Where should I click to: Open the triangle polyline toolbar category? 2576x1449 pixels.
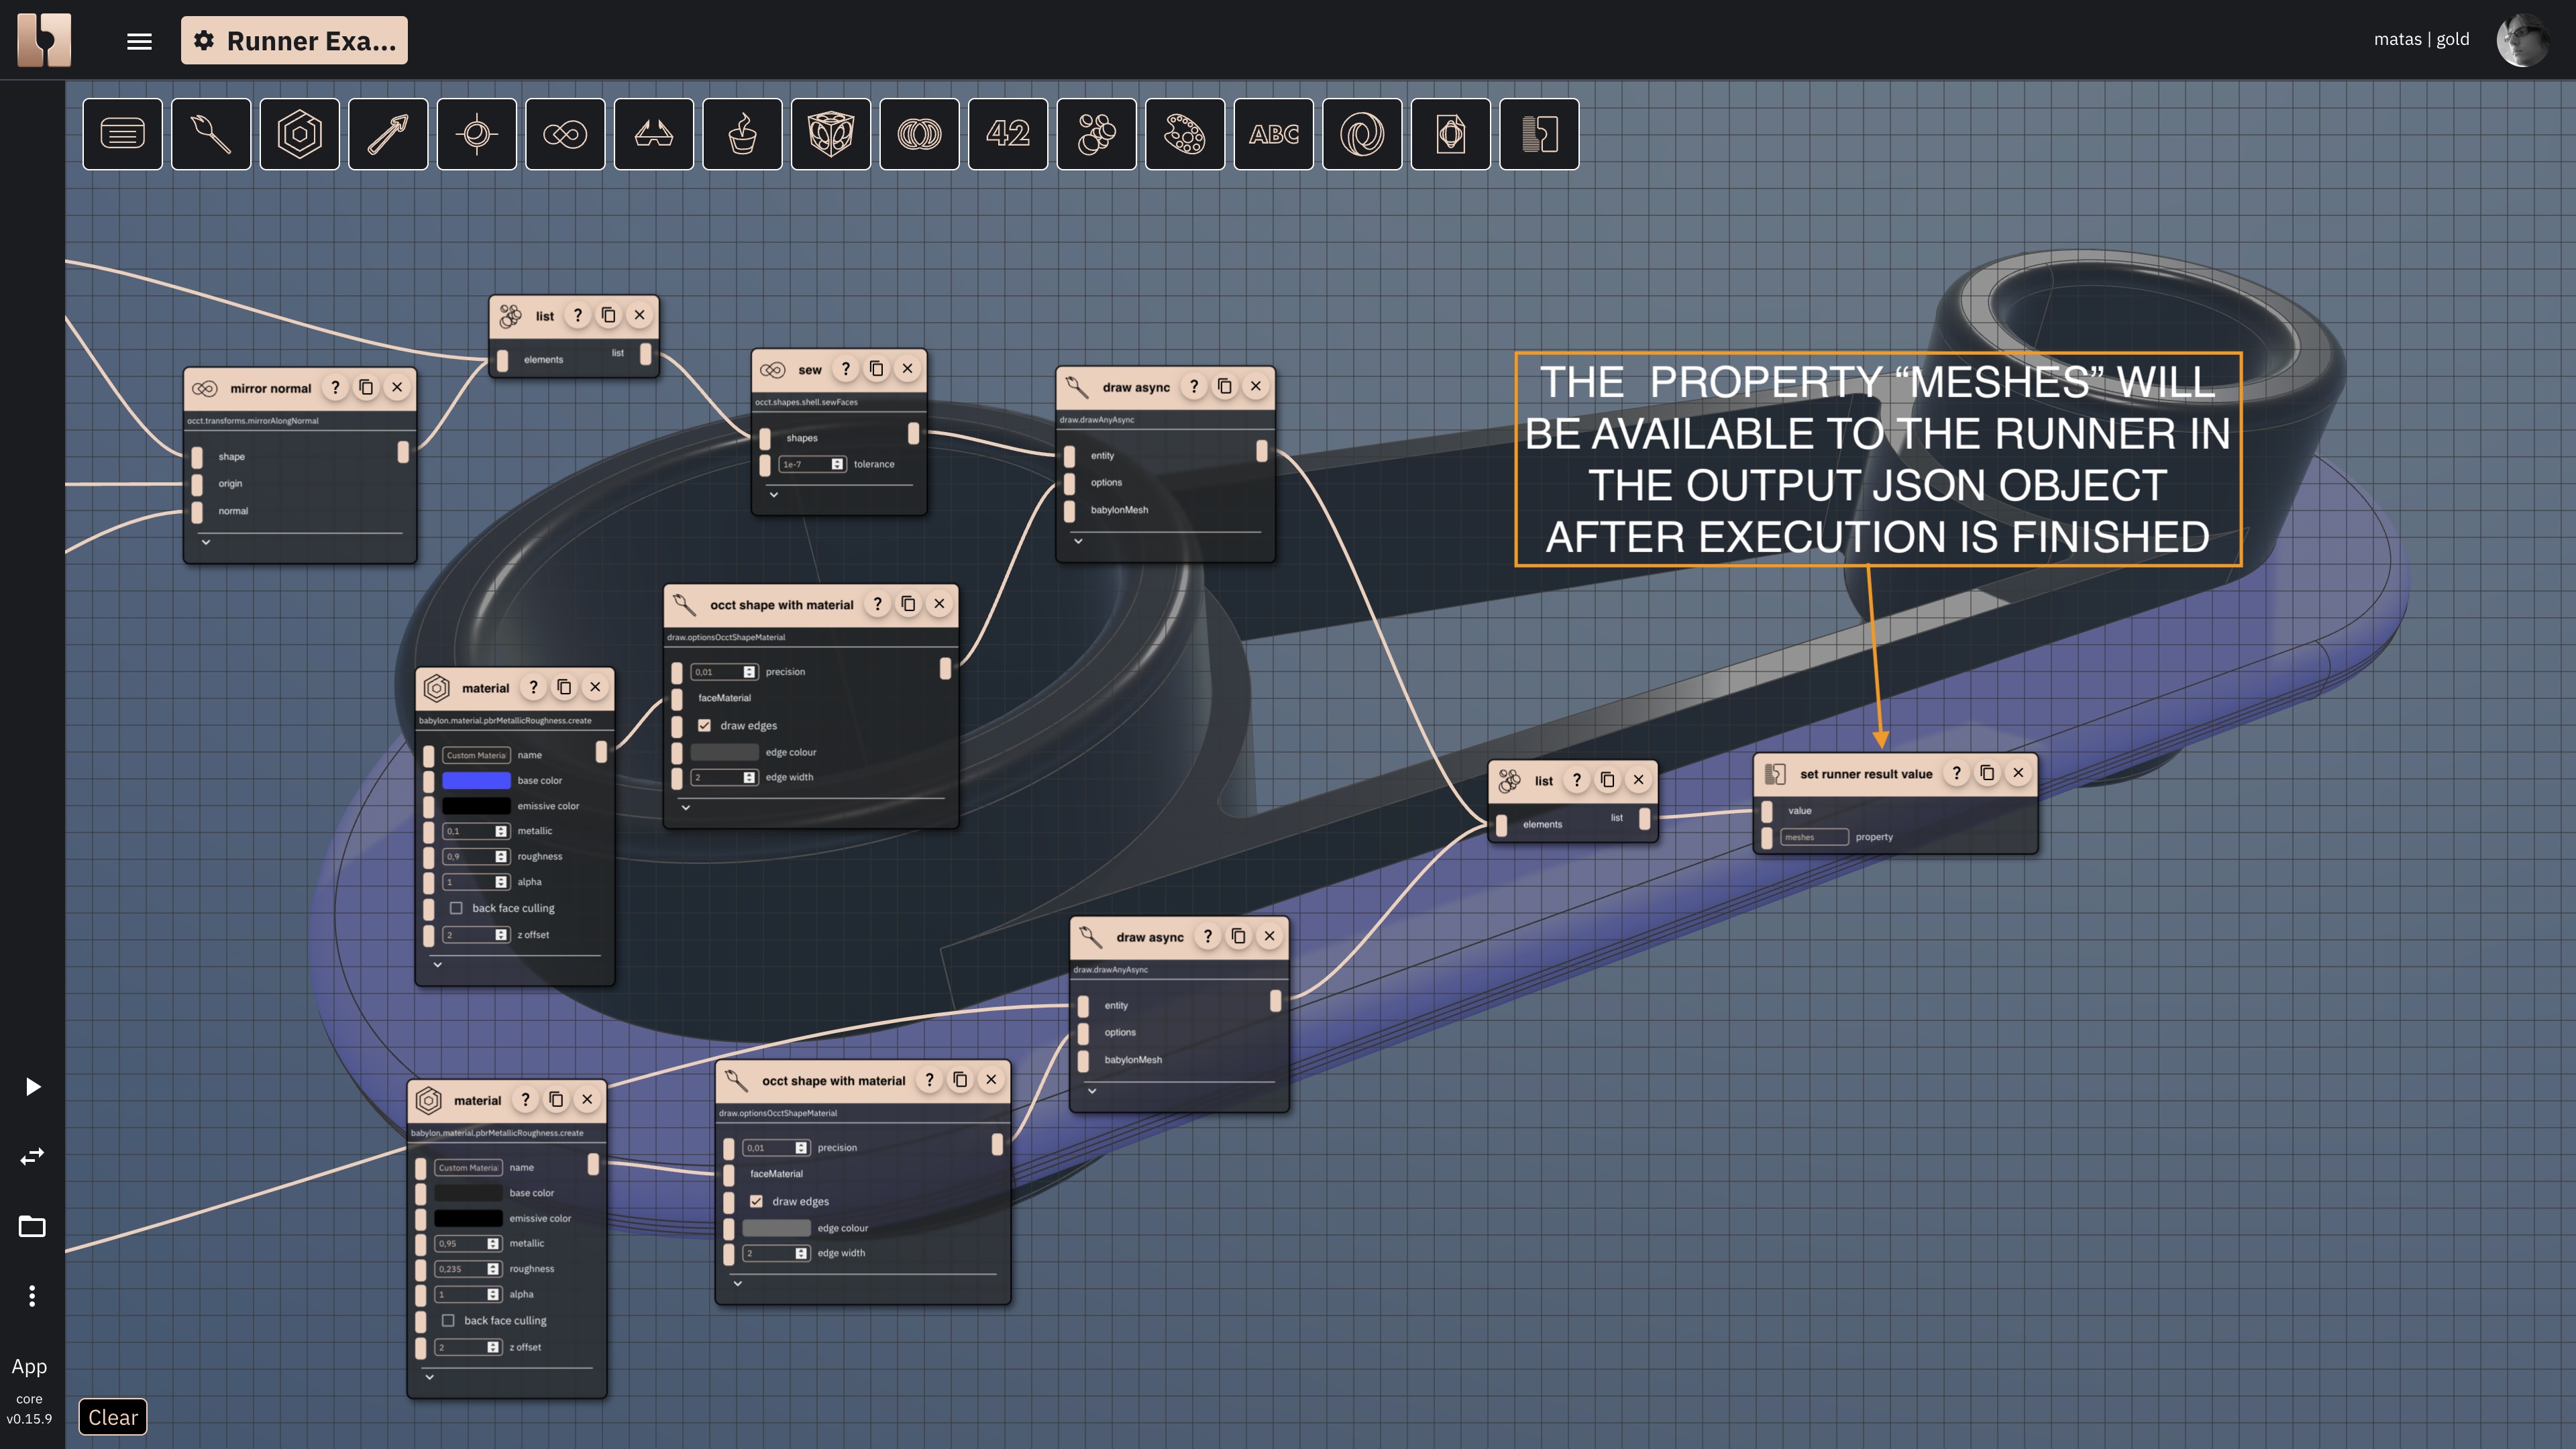click(x=654, y=134)
